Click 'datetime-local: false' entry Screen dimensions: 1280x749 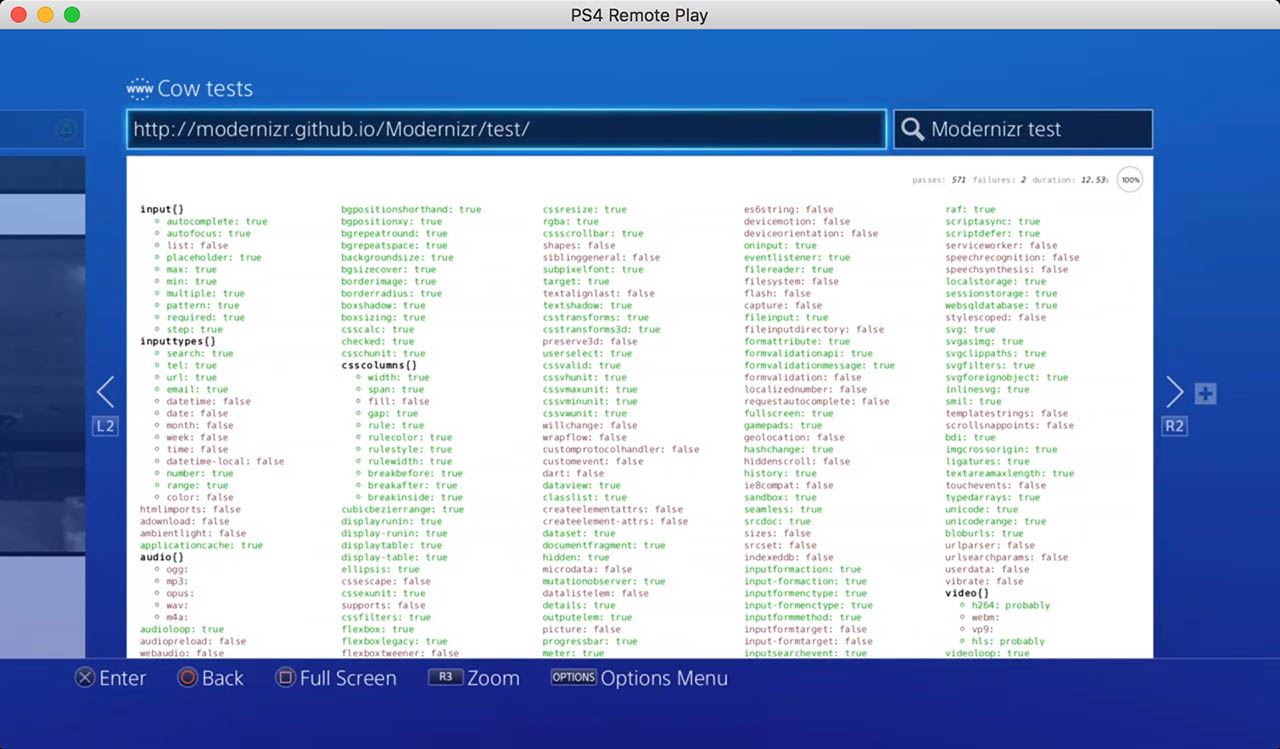(x=225, y=462)
